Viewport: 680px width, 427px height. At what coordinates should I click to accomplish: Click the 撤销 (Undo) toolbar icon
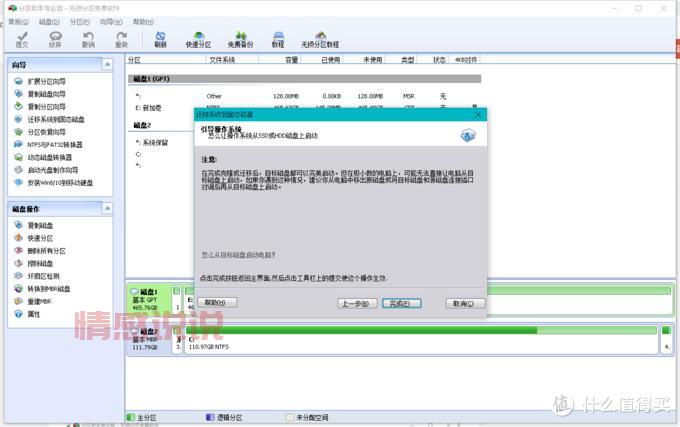[x=88, y=38]
